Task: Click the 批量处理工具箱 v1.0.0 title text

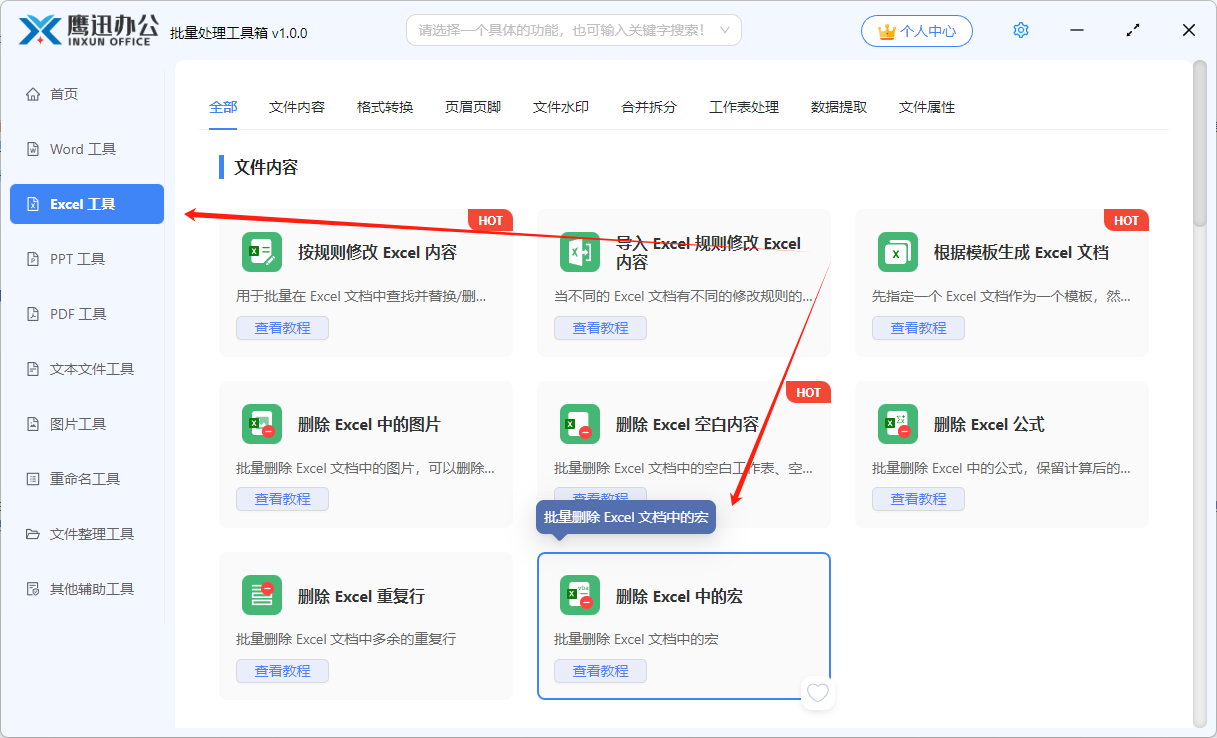Action: pyautogui.click(x=239, y=33)
